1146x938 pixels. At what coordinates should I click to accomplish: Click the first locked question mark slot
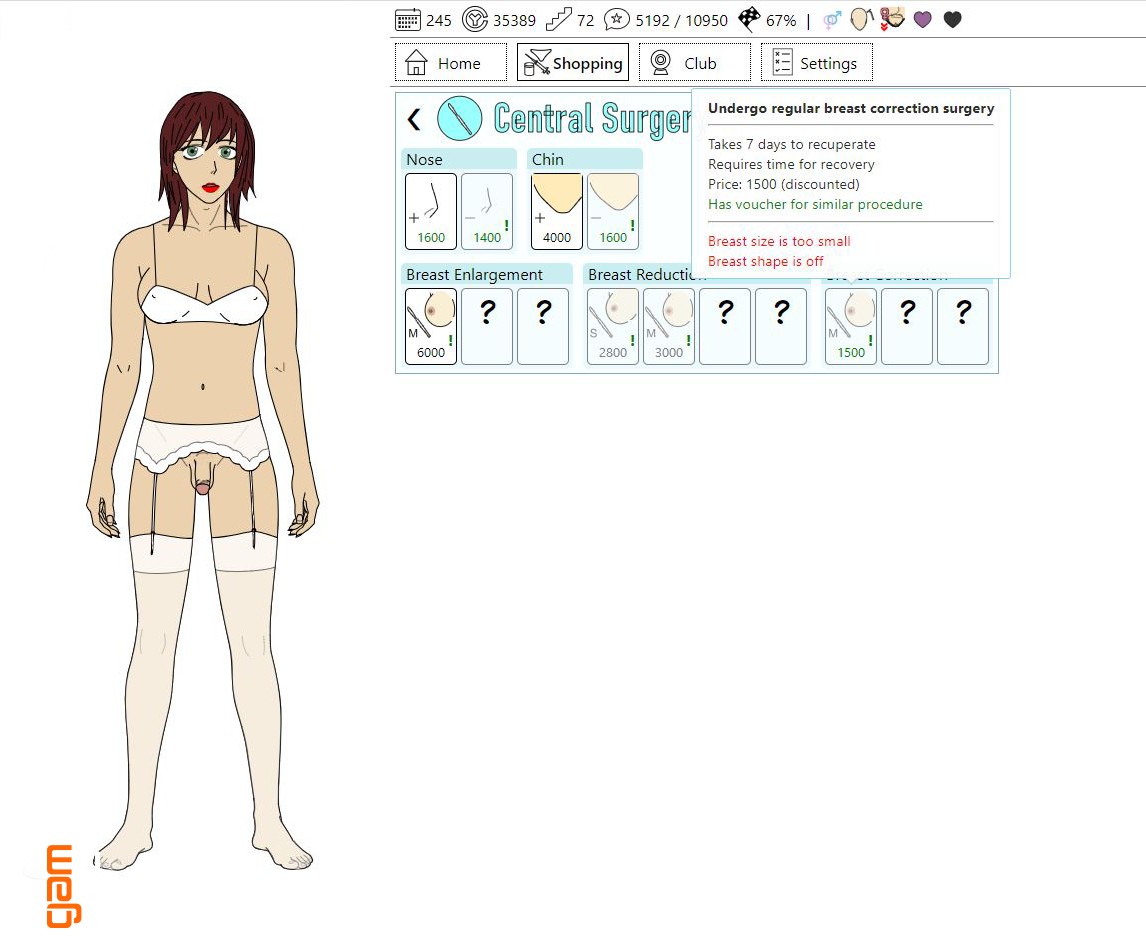pyautogui.click(x=487, y=326)
